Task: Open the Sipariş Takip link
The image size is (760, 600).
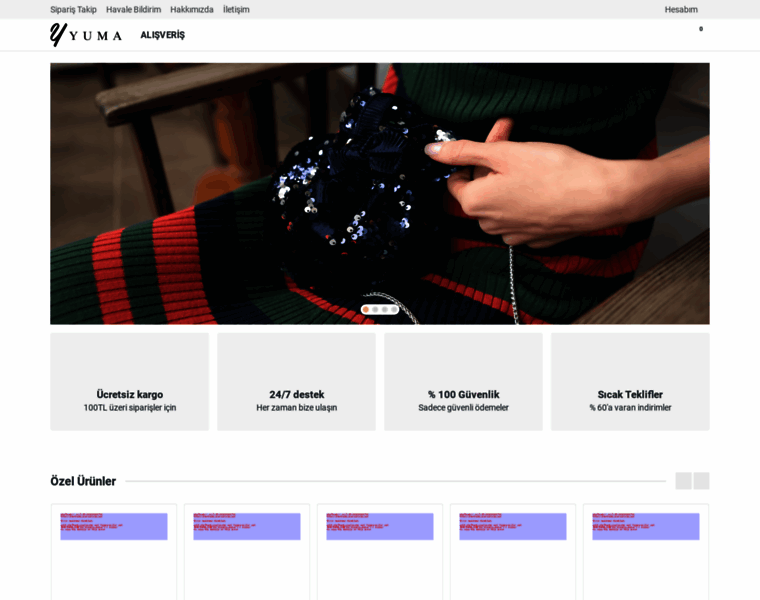Action: (x=73, y=10)
